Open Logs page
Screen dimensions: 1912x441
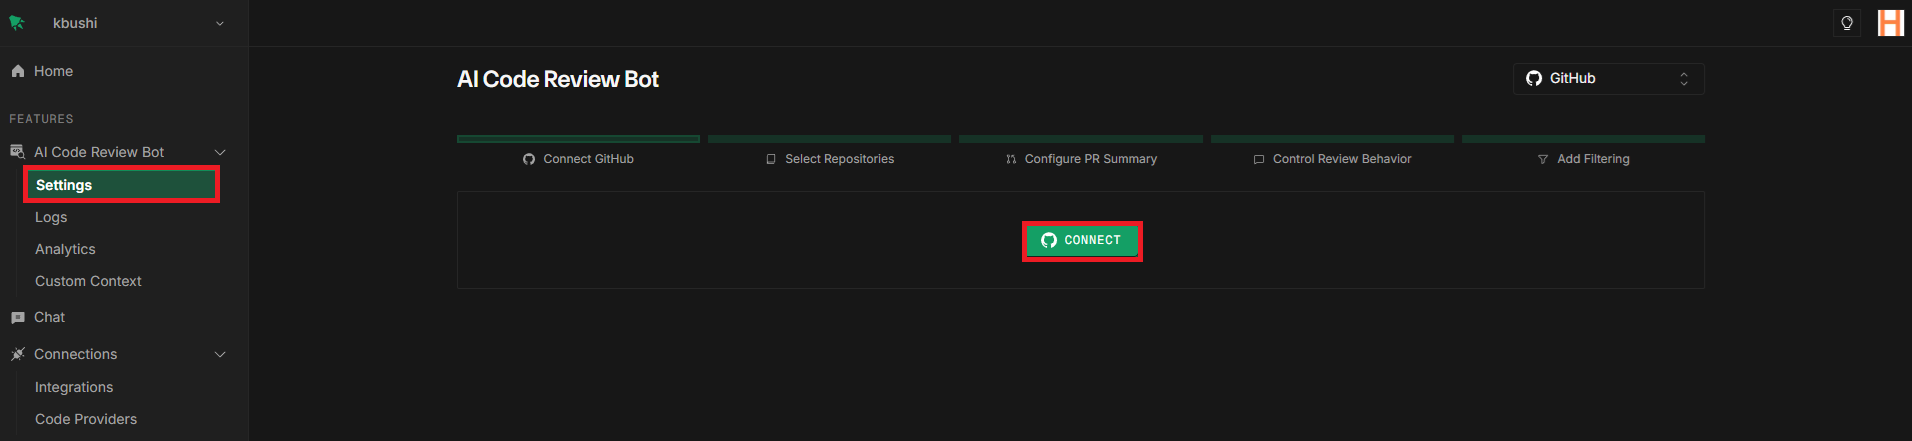pyautogui.click(x=51, y=217)
